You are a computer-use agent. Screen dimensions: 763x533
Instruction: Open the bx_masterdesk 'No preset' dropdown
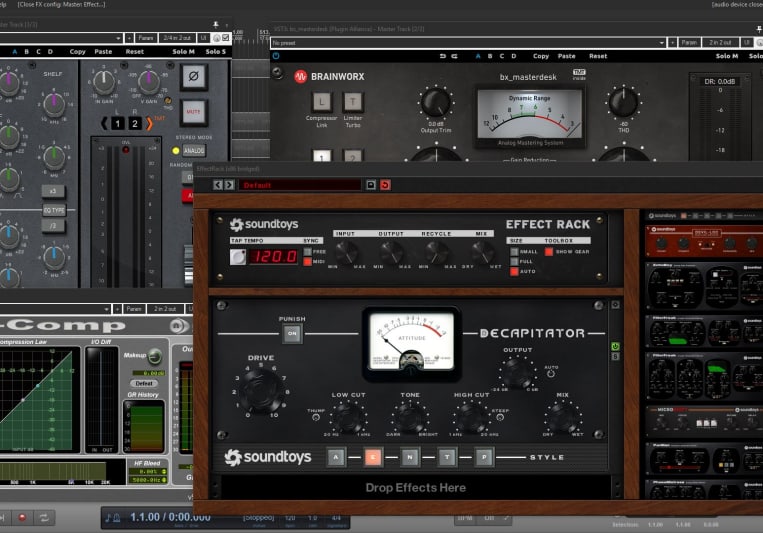point(468,43)
